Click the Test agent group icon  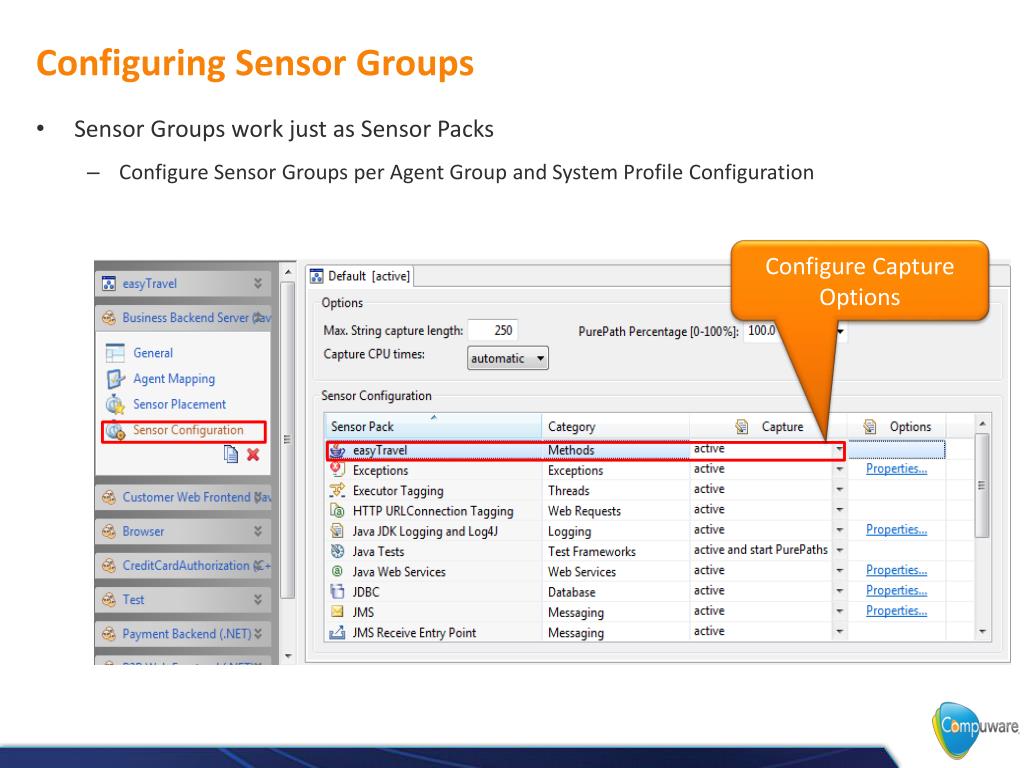point(108,600)
